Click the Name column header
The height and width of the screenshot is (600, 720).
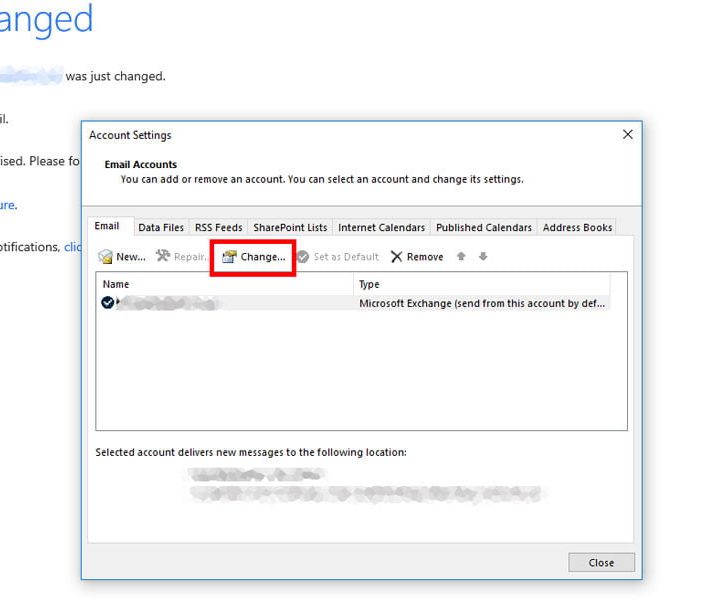click(225, 284)
